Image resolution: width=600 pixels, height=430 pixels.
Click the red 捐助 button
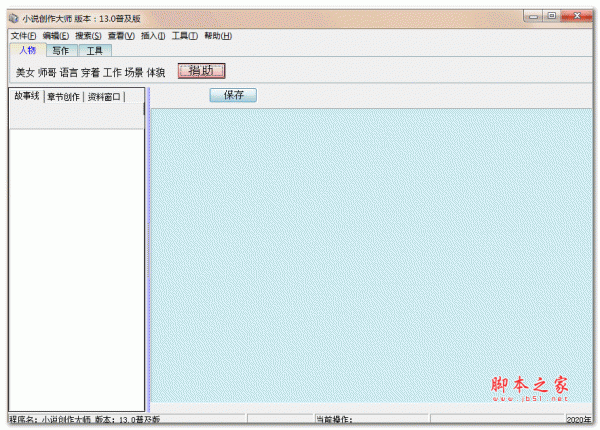[201, 71]
